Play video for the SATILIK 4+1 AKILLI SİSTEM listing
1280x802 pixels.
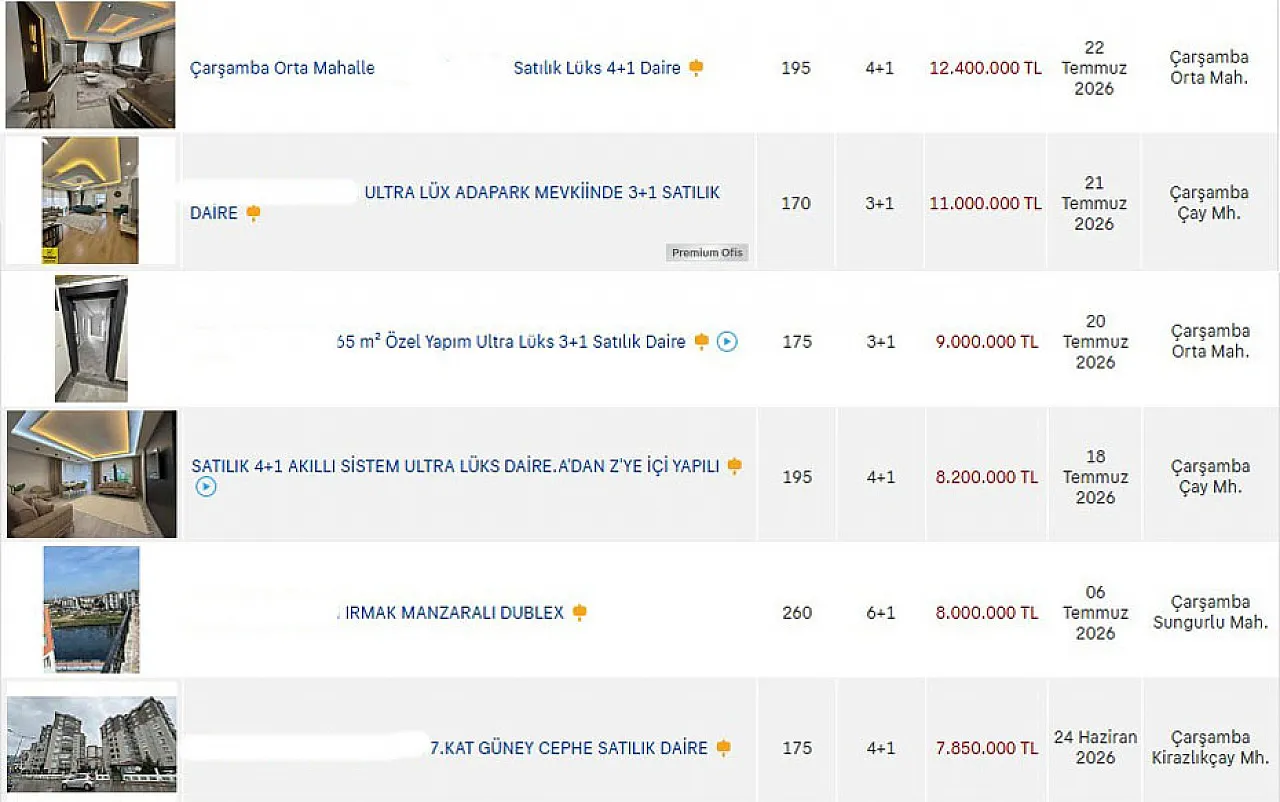click(x=206, y=487)
